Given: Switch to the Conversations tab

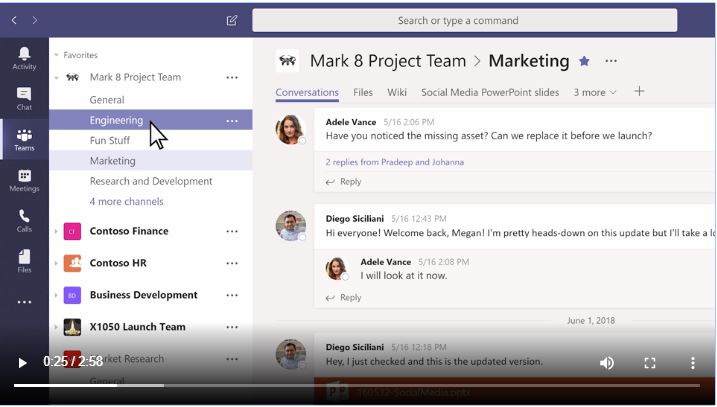Looking at the screenshot, I should click(307, 92).
